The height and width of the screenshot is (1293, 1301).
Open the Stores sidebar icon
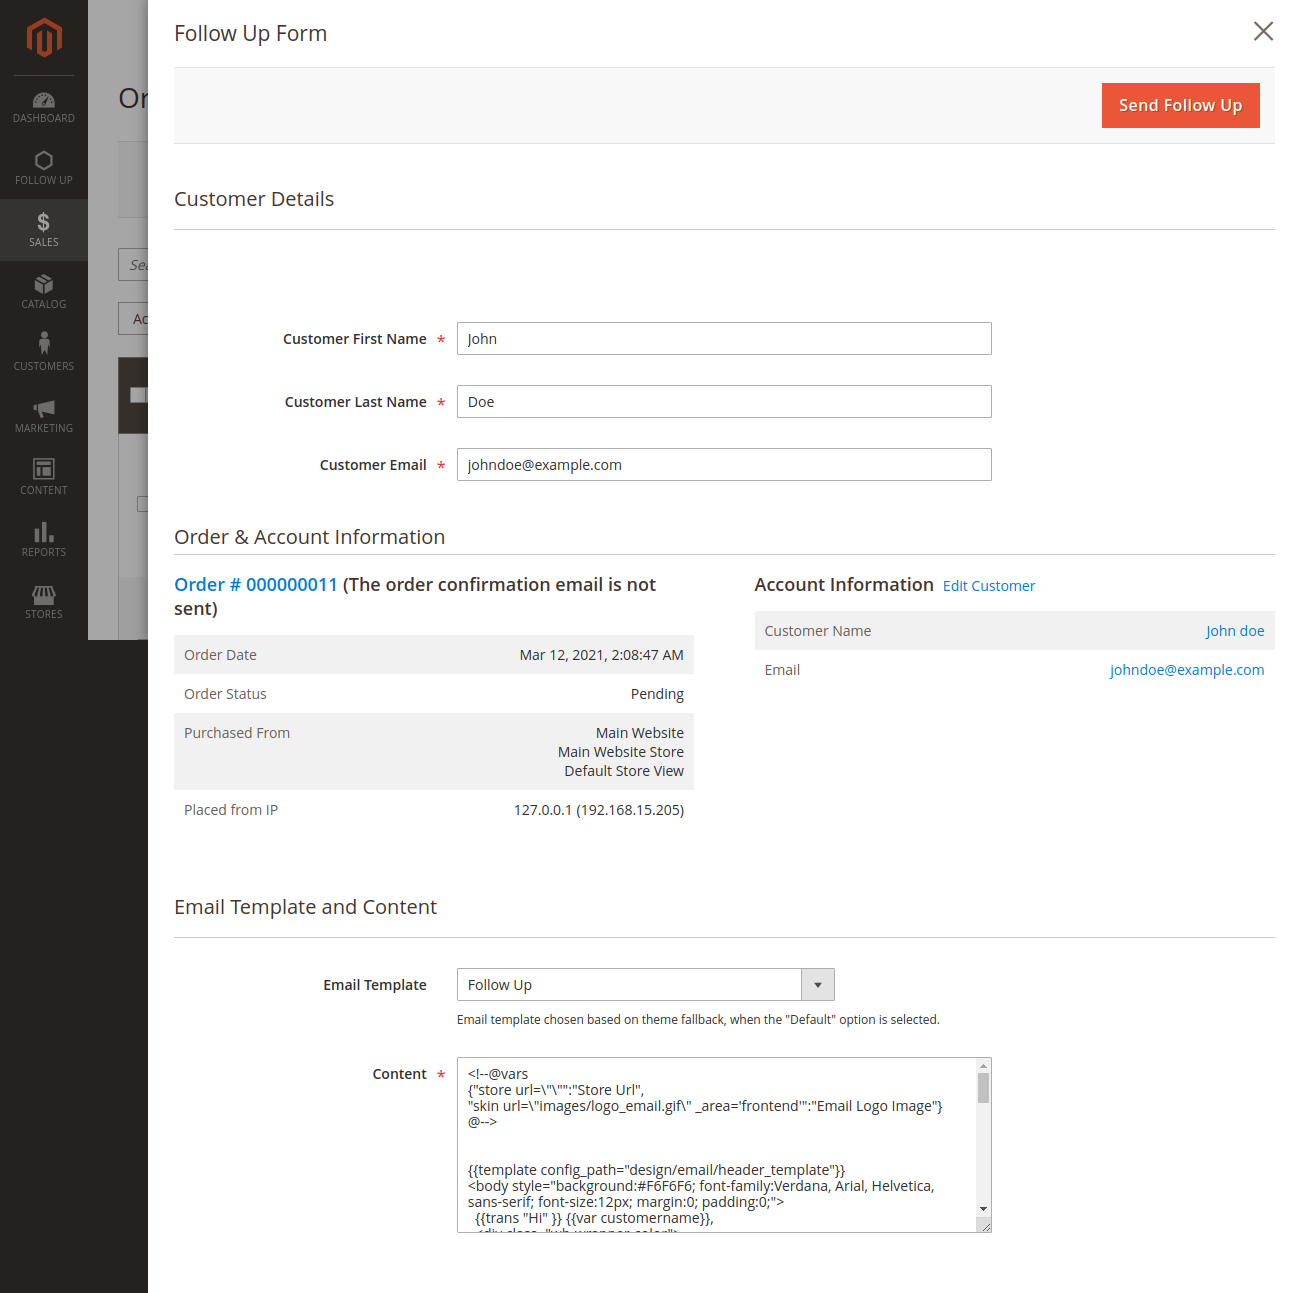(x=43, y=598)
